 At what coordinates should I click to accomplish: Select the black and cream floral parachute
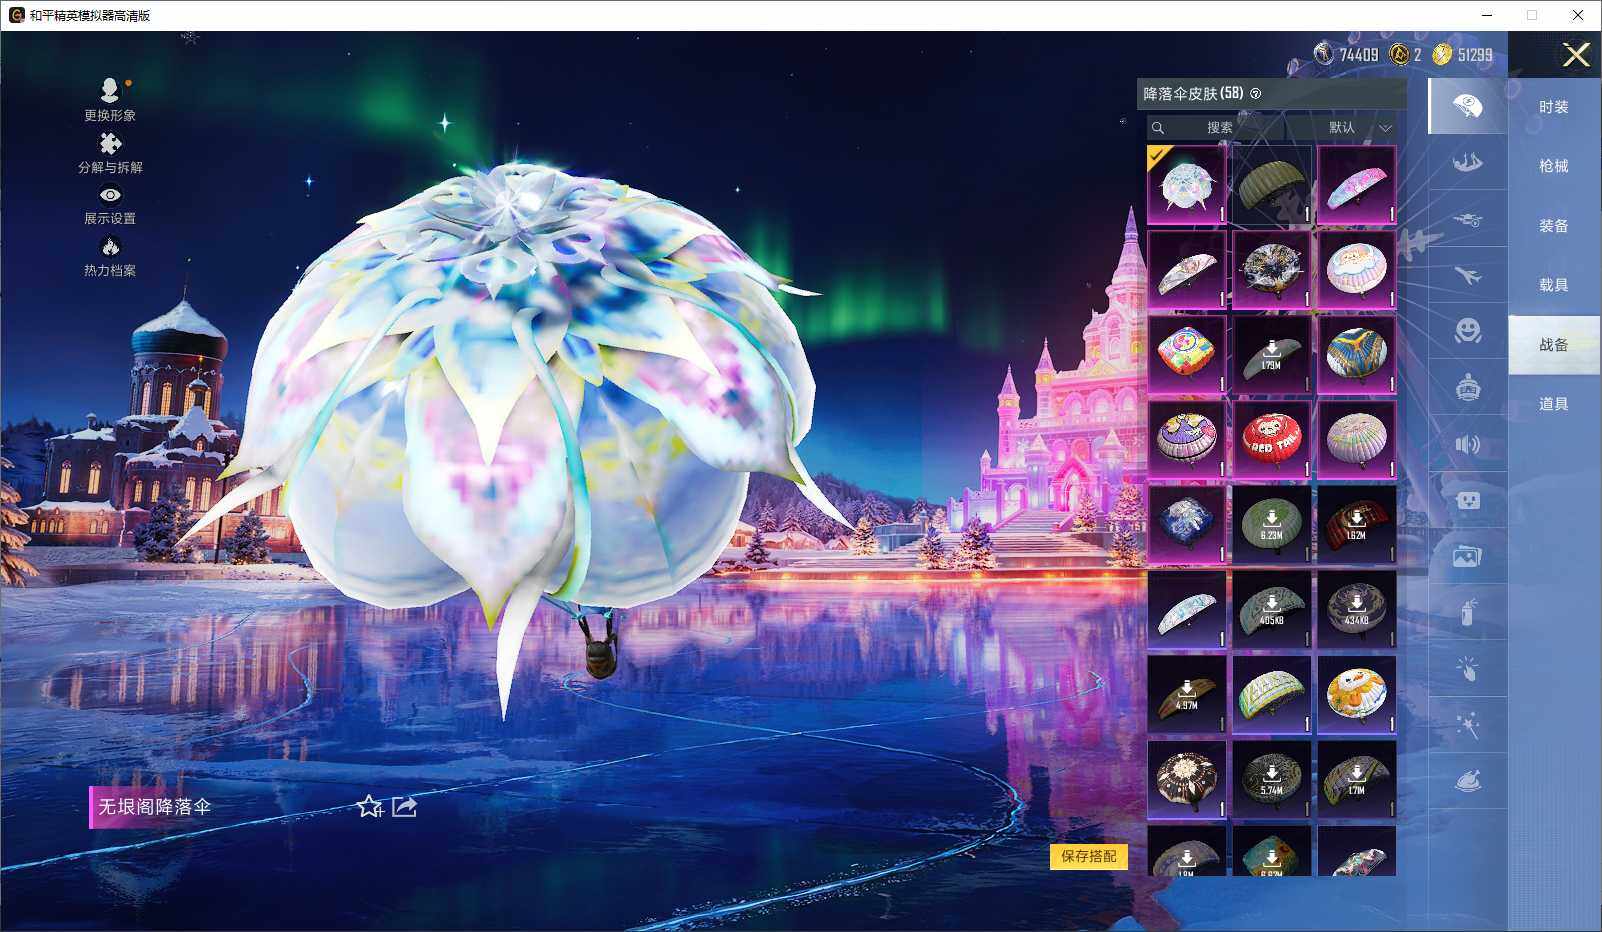click(1187, 780)
